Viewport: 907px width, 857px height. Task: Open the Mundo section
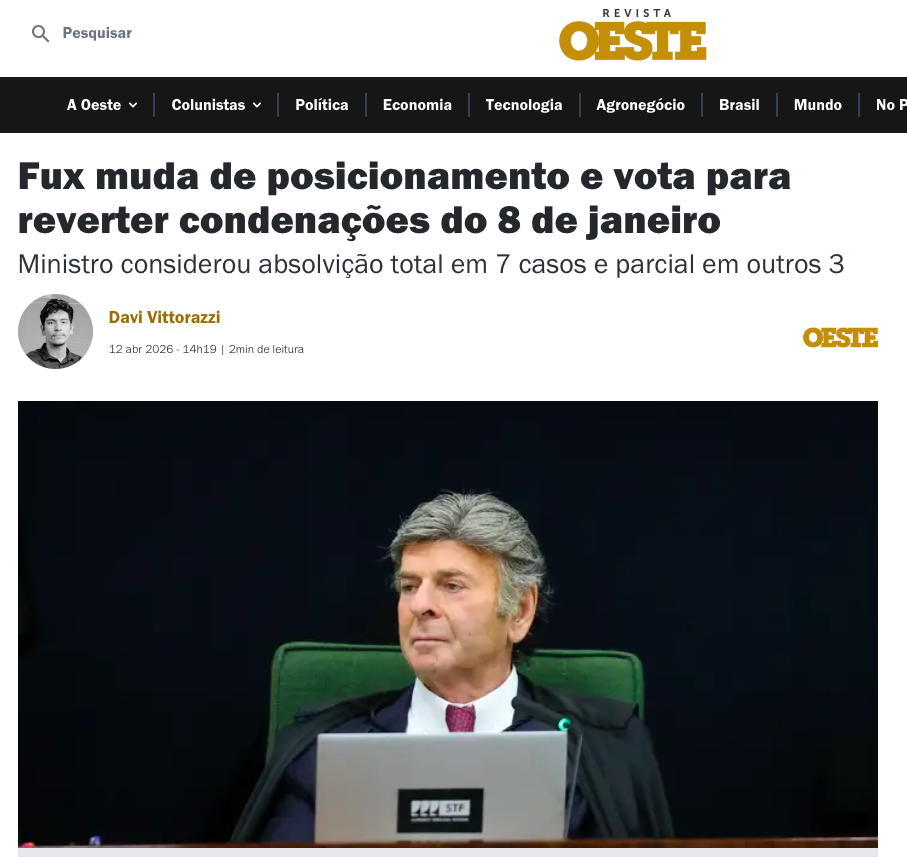[817, 105]
